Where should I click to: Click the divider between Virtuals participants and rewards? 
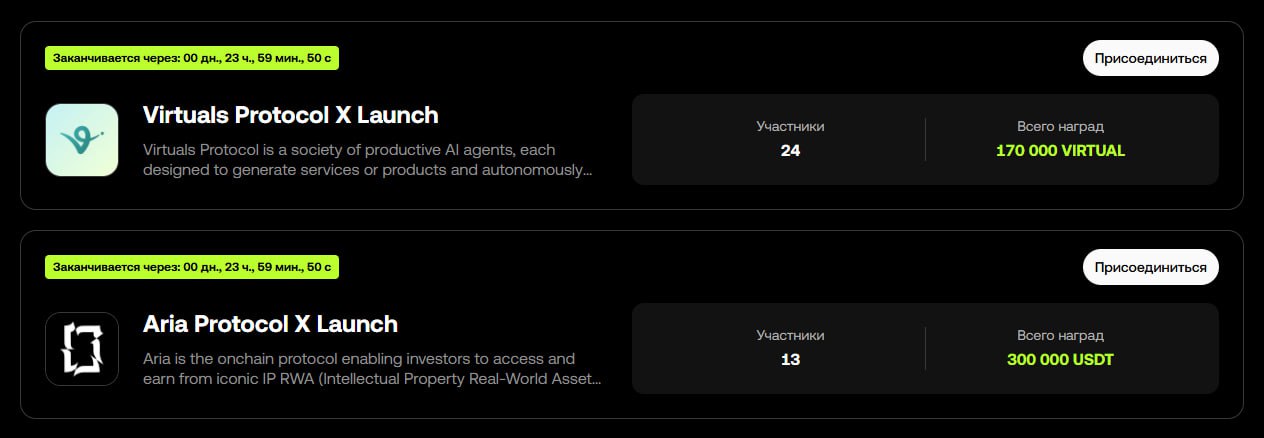(x=925, y=139)
